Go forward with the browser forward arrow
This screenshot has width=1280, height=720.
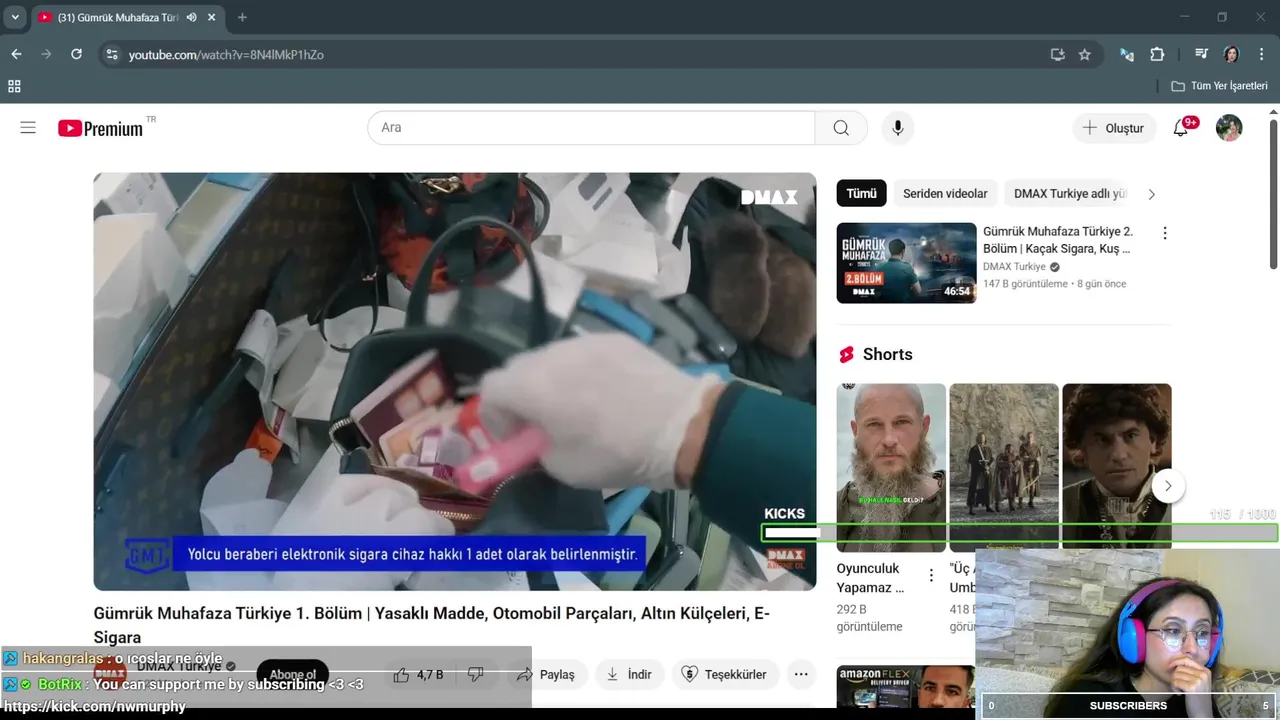pos(46,54)
